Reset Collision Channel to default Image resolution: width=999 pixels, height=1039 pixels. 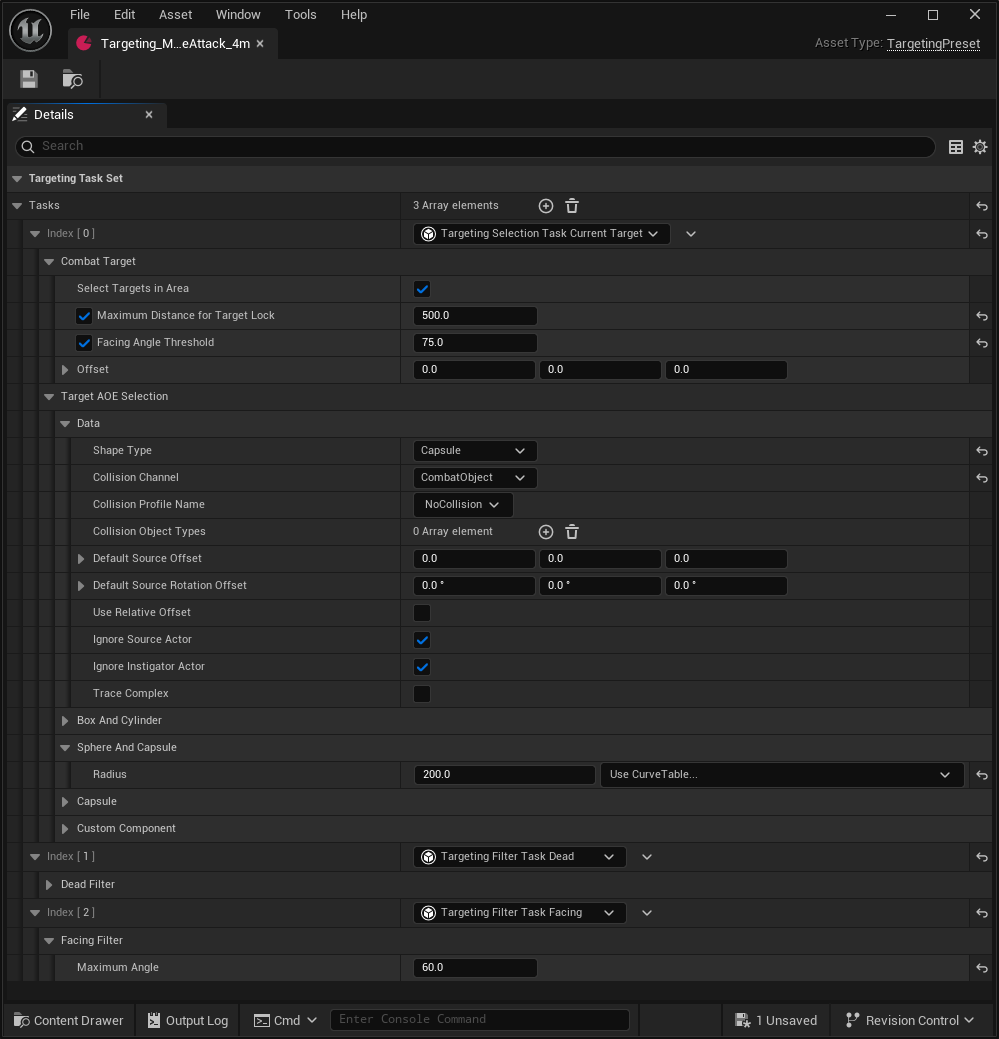click(982, 478)
